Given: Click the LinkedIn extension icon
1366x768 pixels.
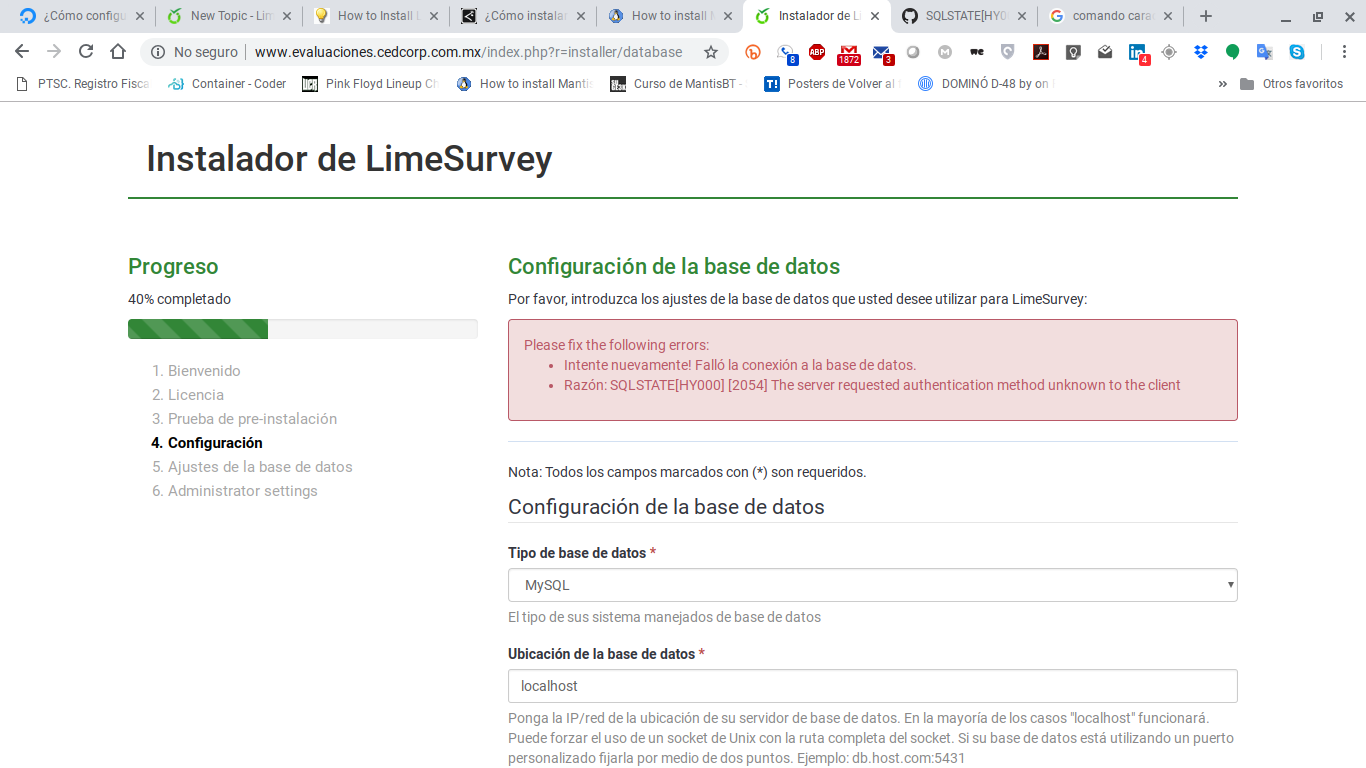Looking at the screenshot, I should 1137,52.
